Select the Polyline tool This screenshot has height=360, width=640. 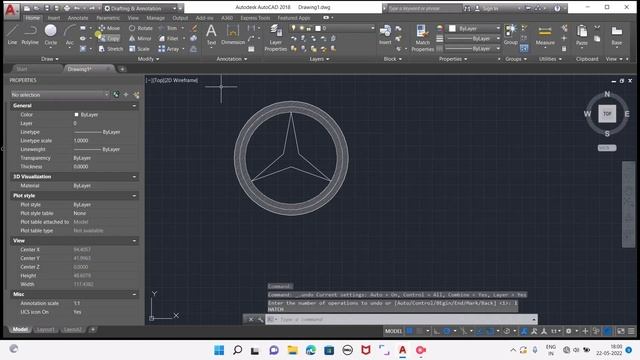(x=30, y=34)
